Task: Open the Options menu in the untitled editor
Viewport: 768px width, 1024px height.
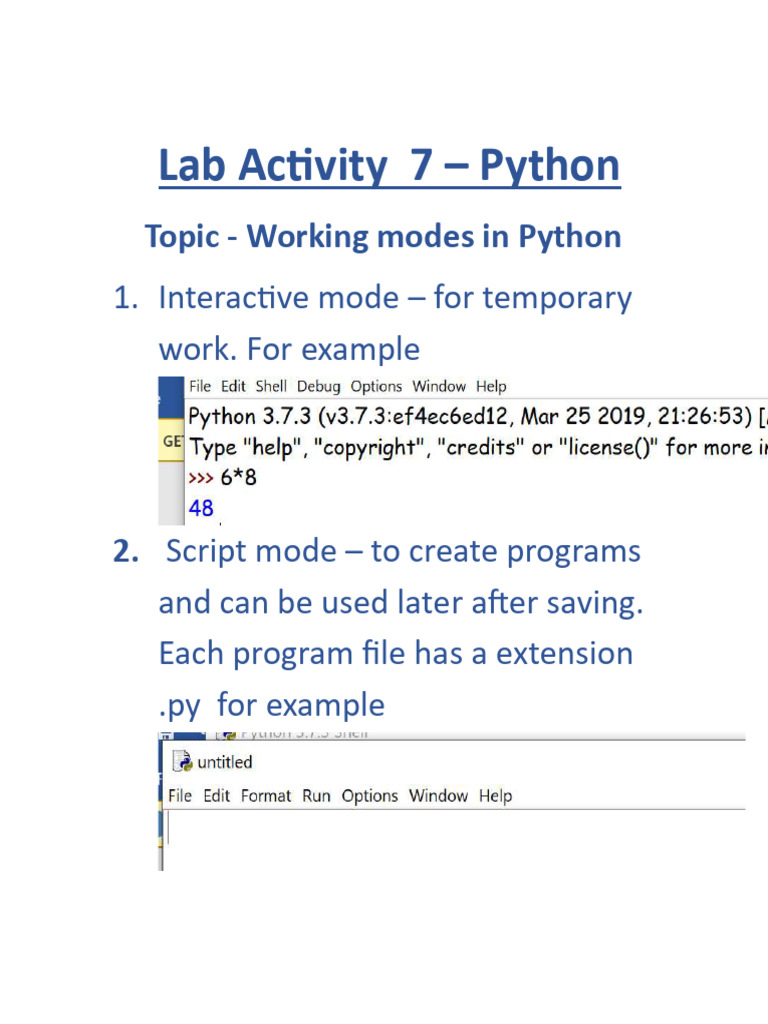Action: tap(369, 796)
